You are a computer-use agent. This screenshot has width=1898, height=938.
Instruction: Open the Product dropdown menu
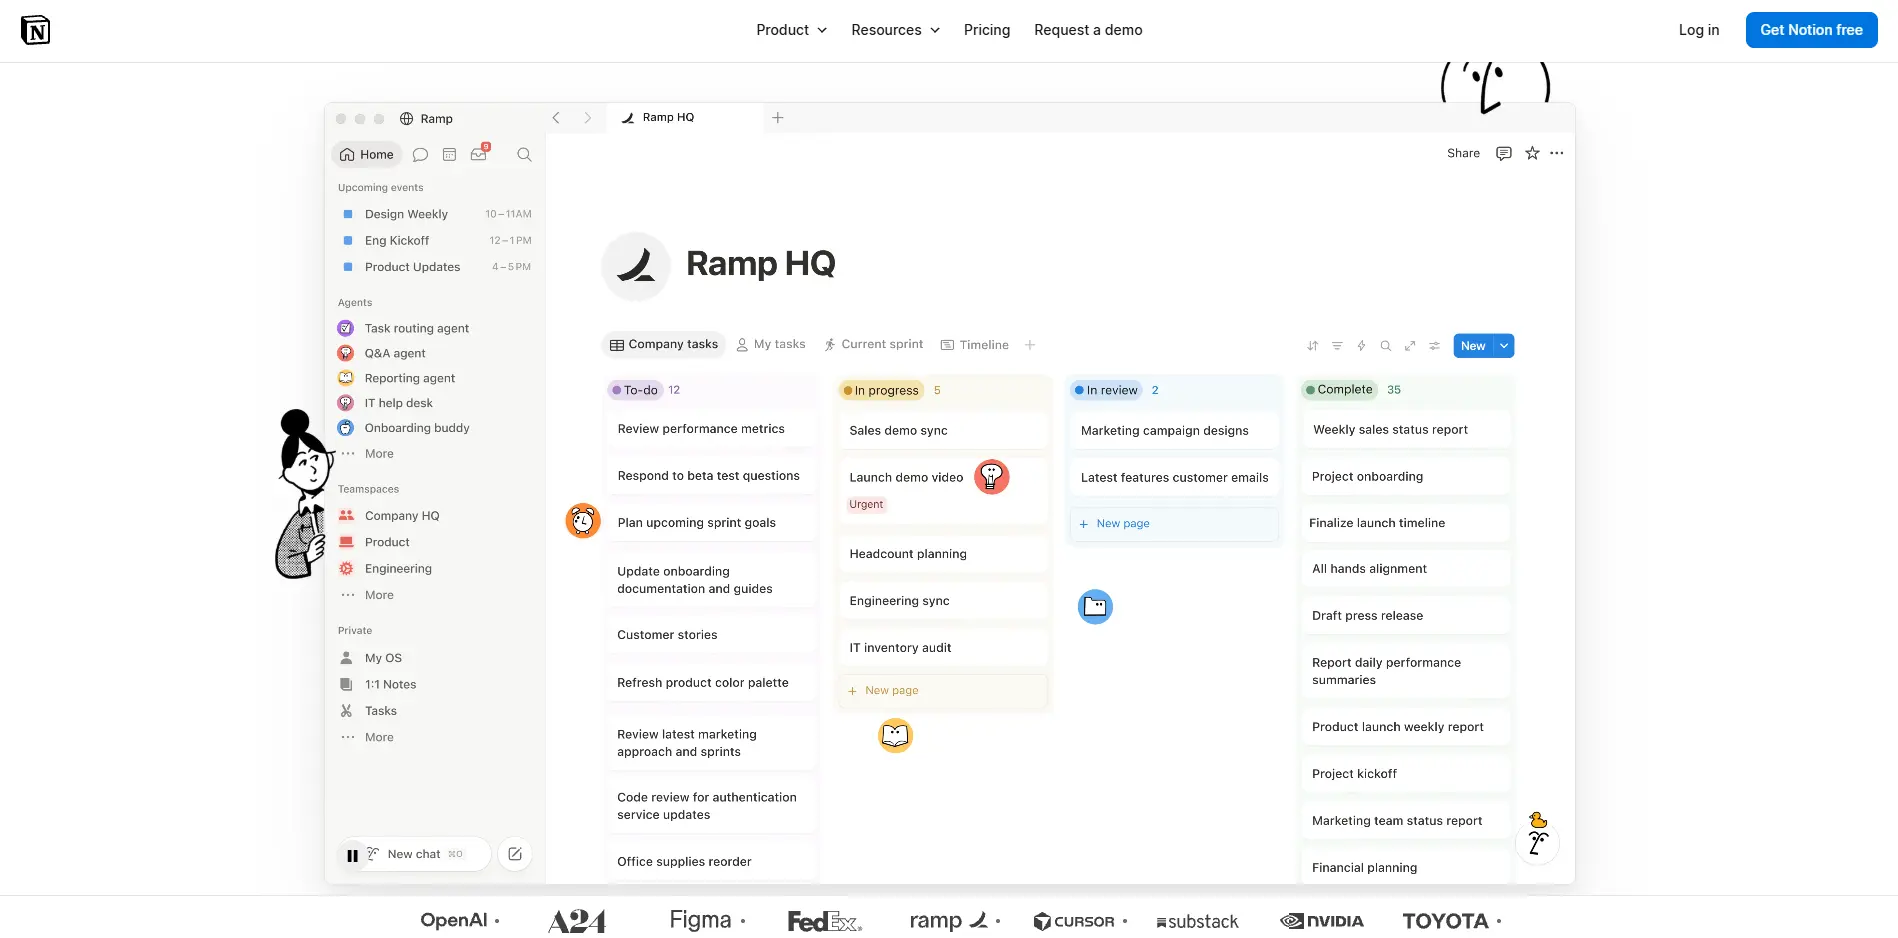point(791,30)
